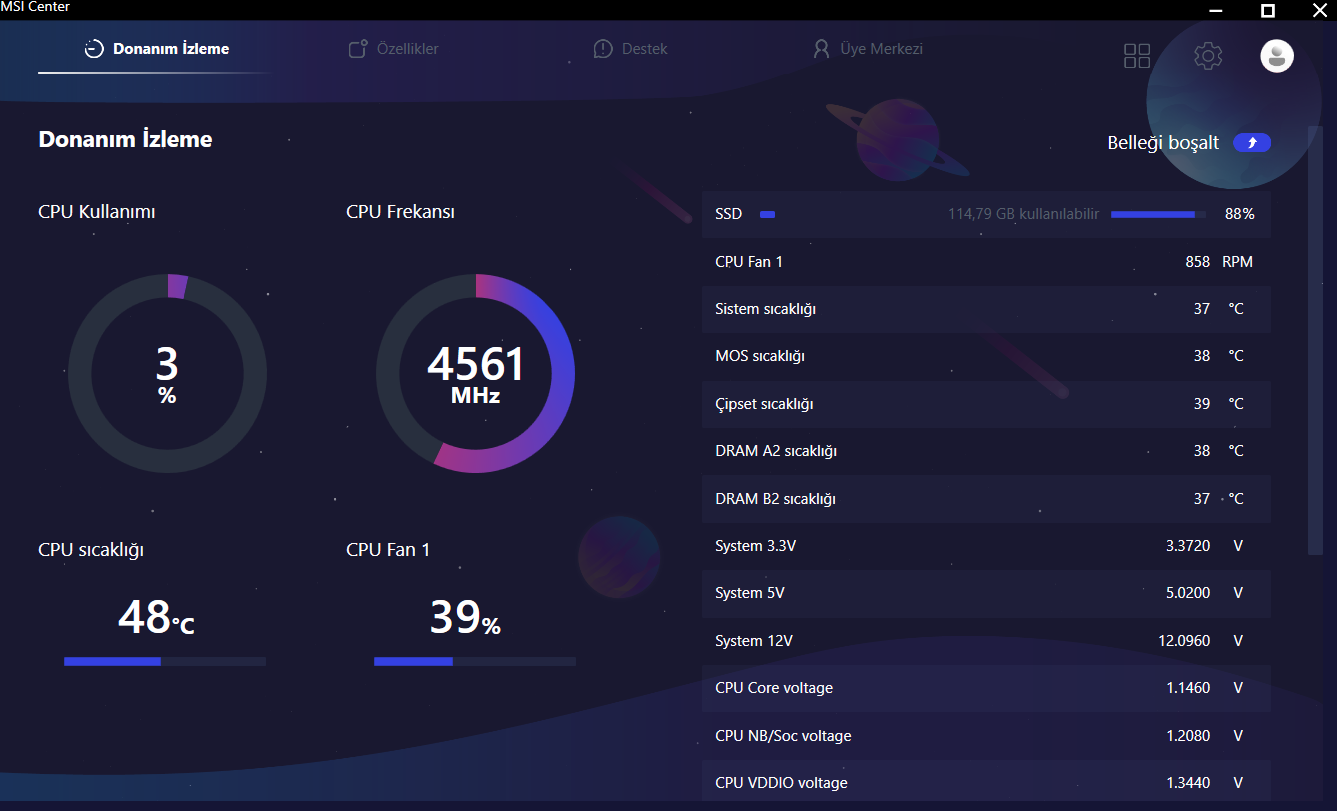Image resolution: width=1337 pixels, height=811 pixels.
Task: Click the DRAM B2 sıcaklığı row
Action: click(x=986, y=499)
